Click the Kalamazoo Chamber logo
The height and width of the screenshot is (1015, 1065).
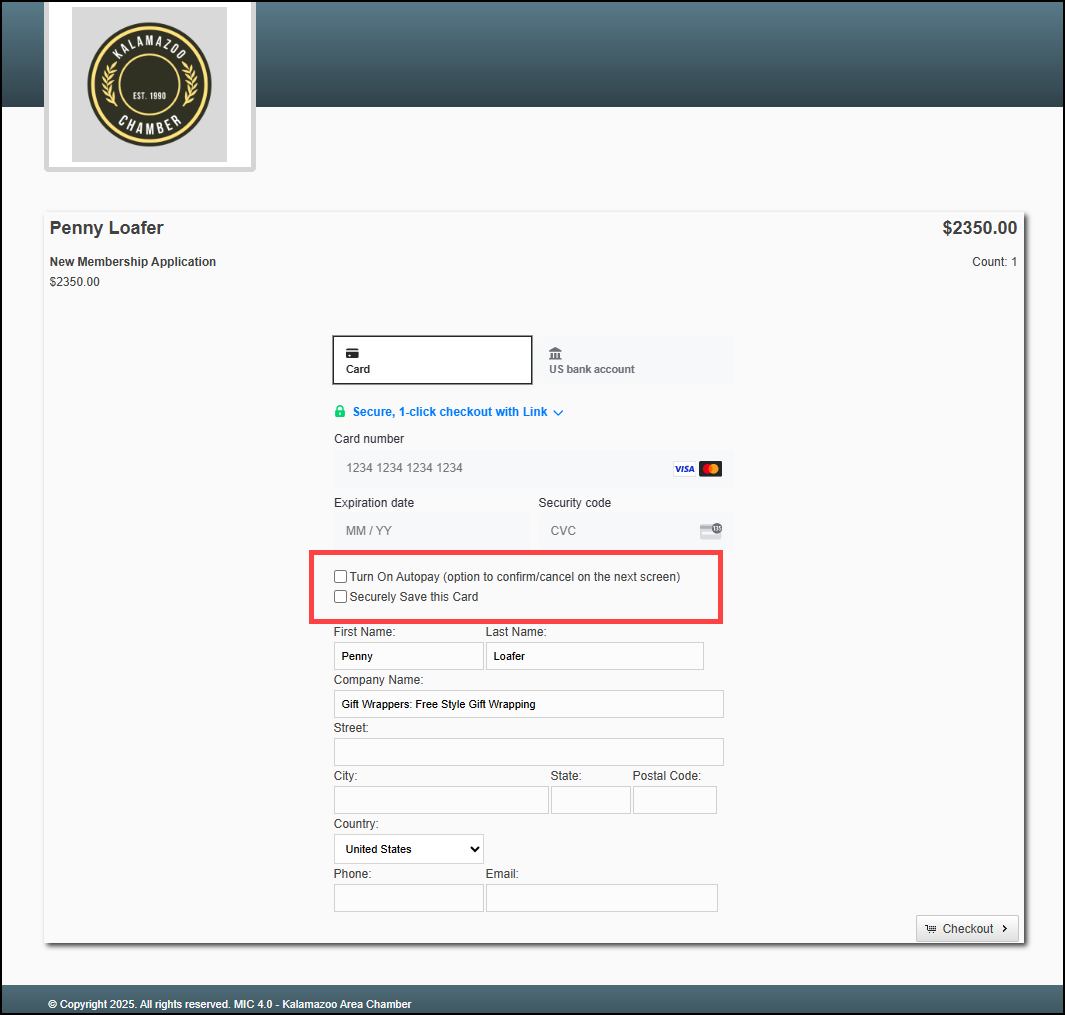[x=149, y=84]
